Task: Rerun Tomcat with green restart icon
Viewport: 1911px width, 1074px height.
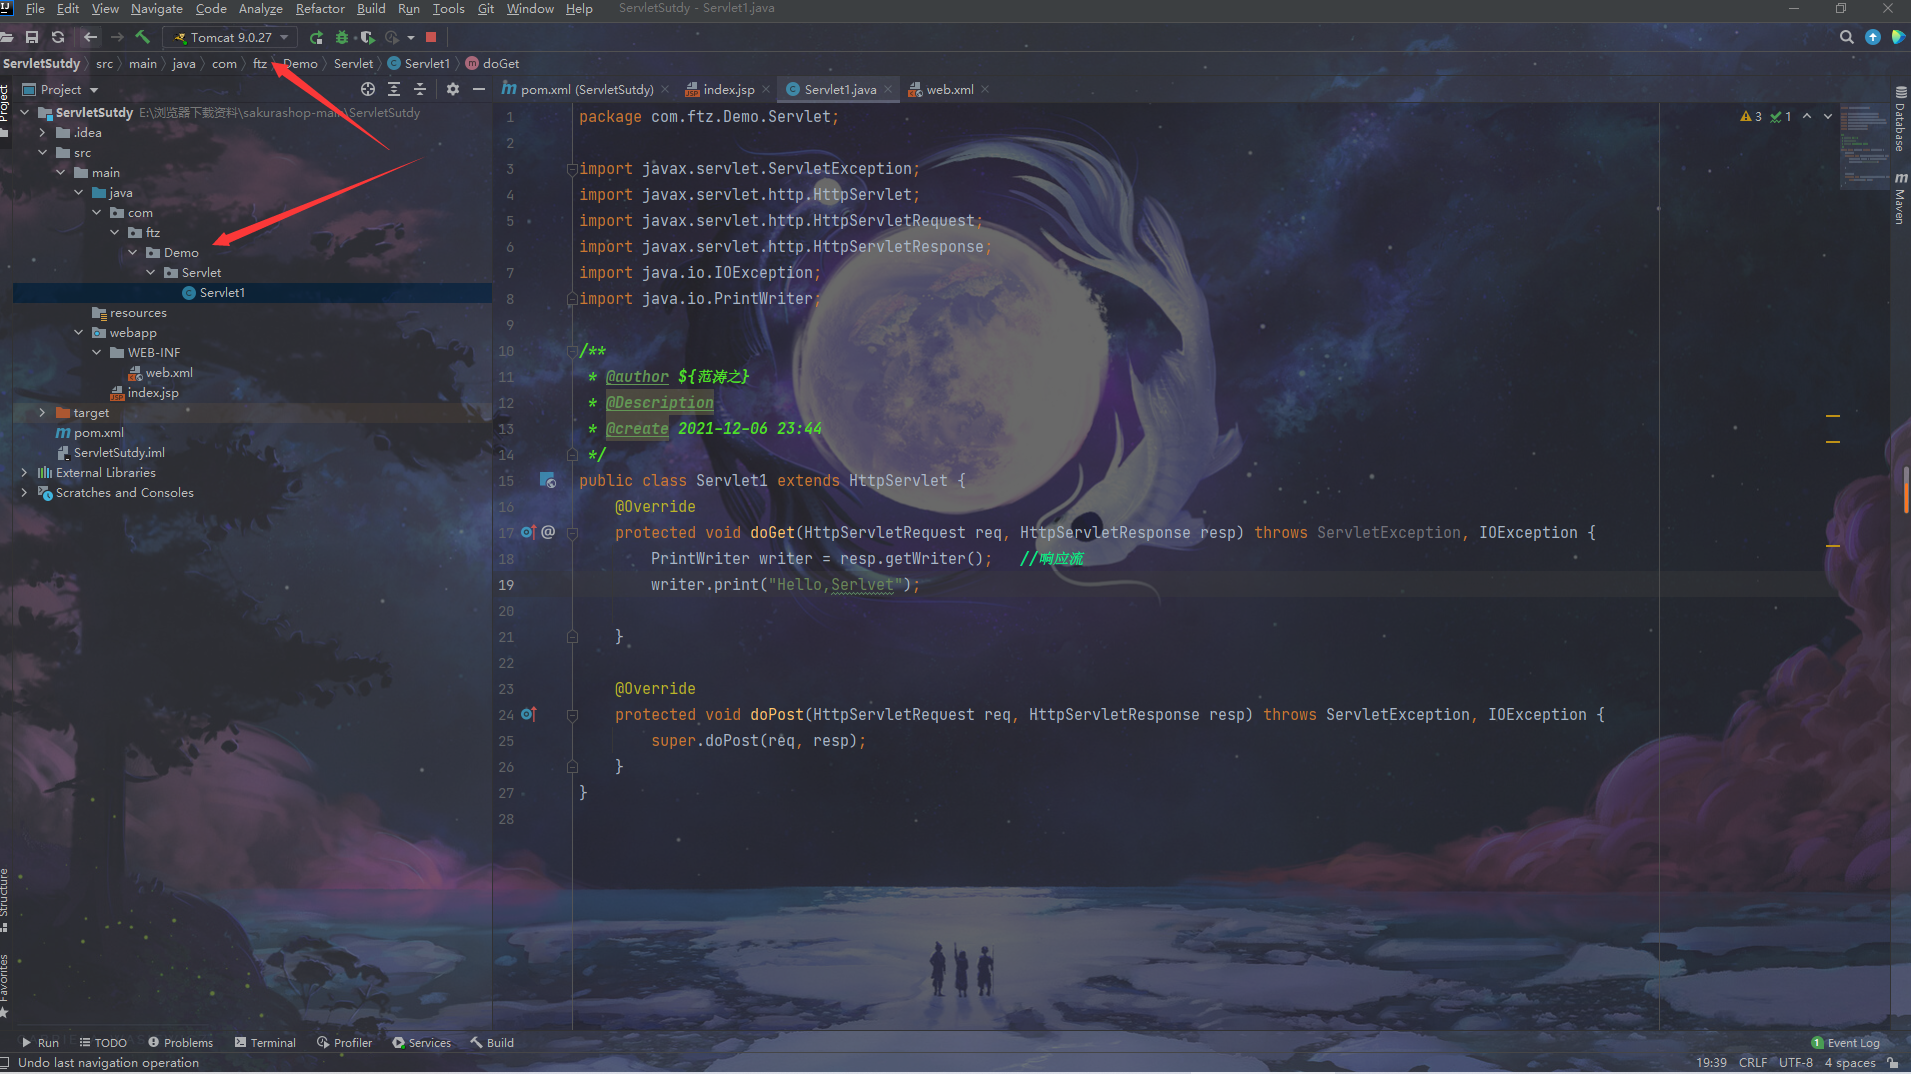Action: coord(316,37)
